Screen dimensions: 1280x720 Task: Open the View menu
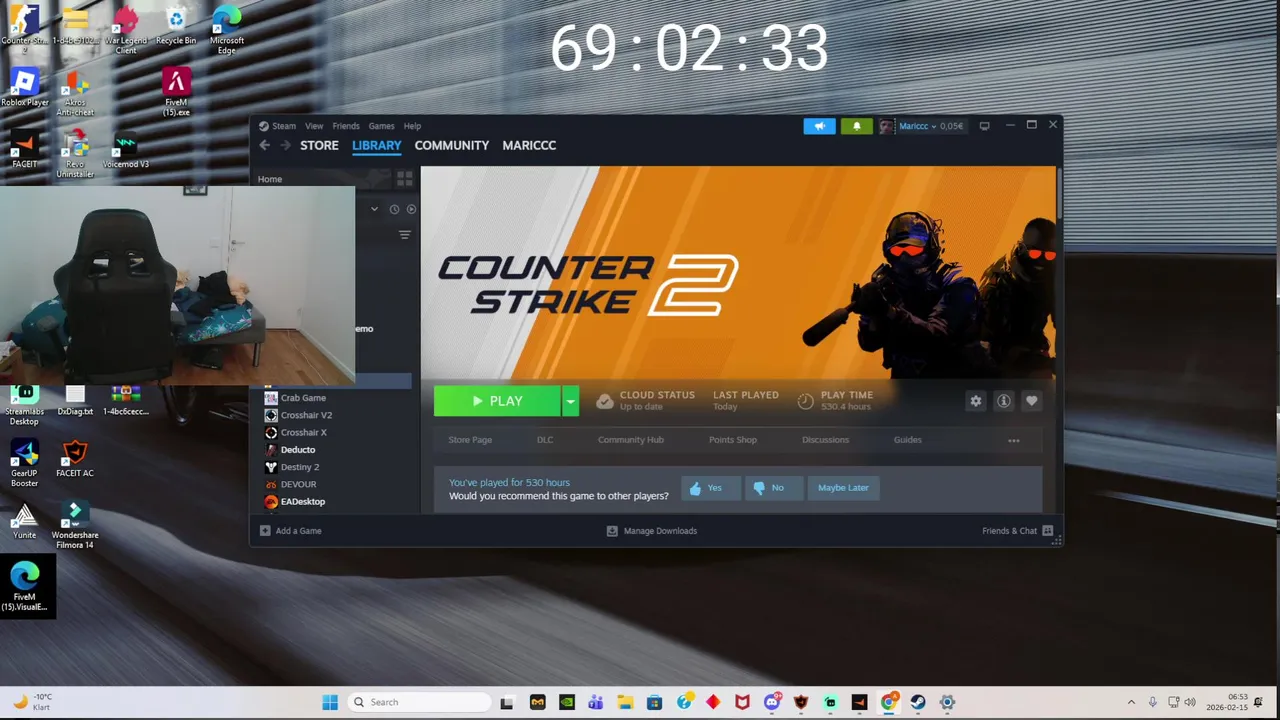[314, 126]
